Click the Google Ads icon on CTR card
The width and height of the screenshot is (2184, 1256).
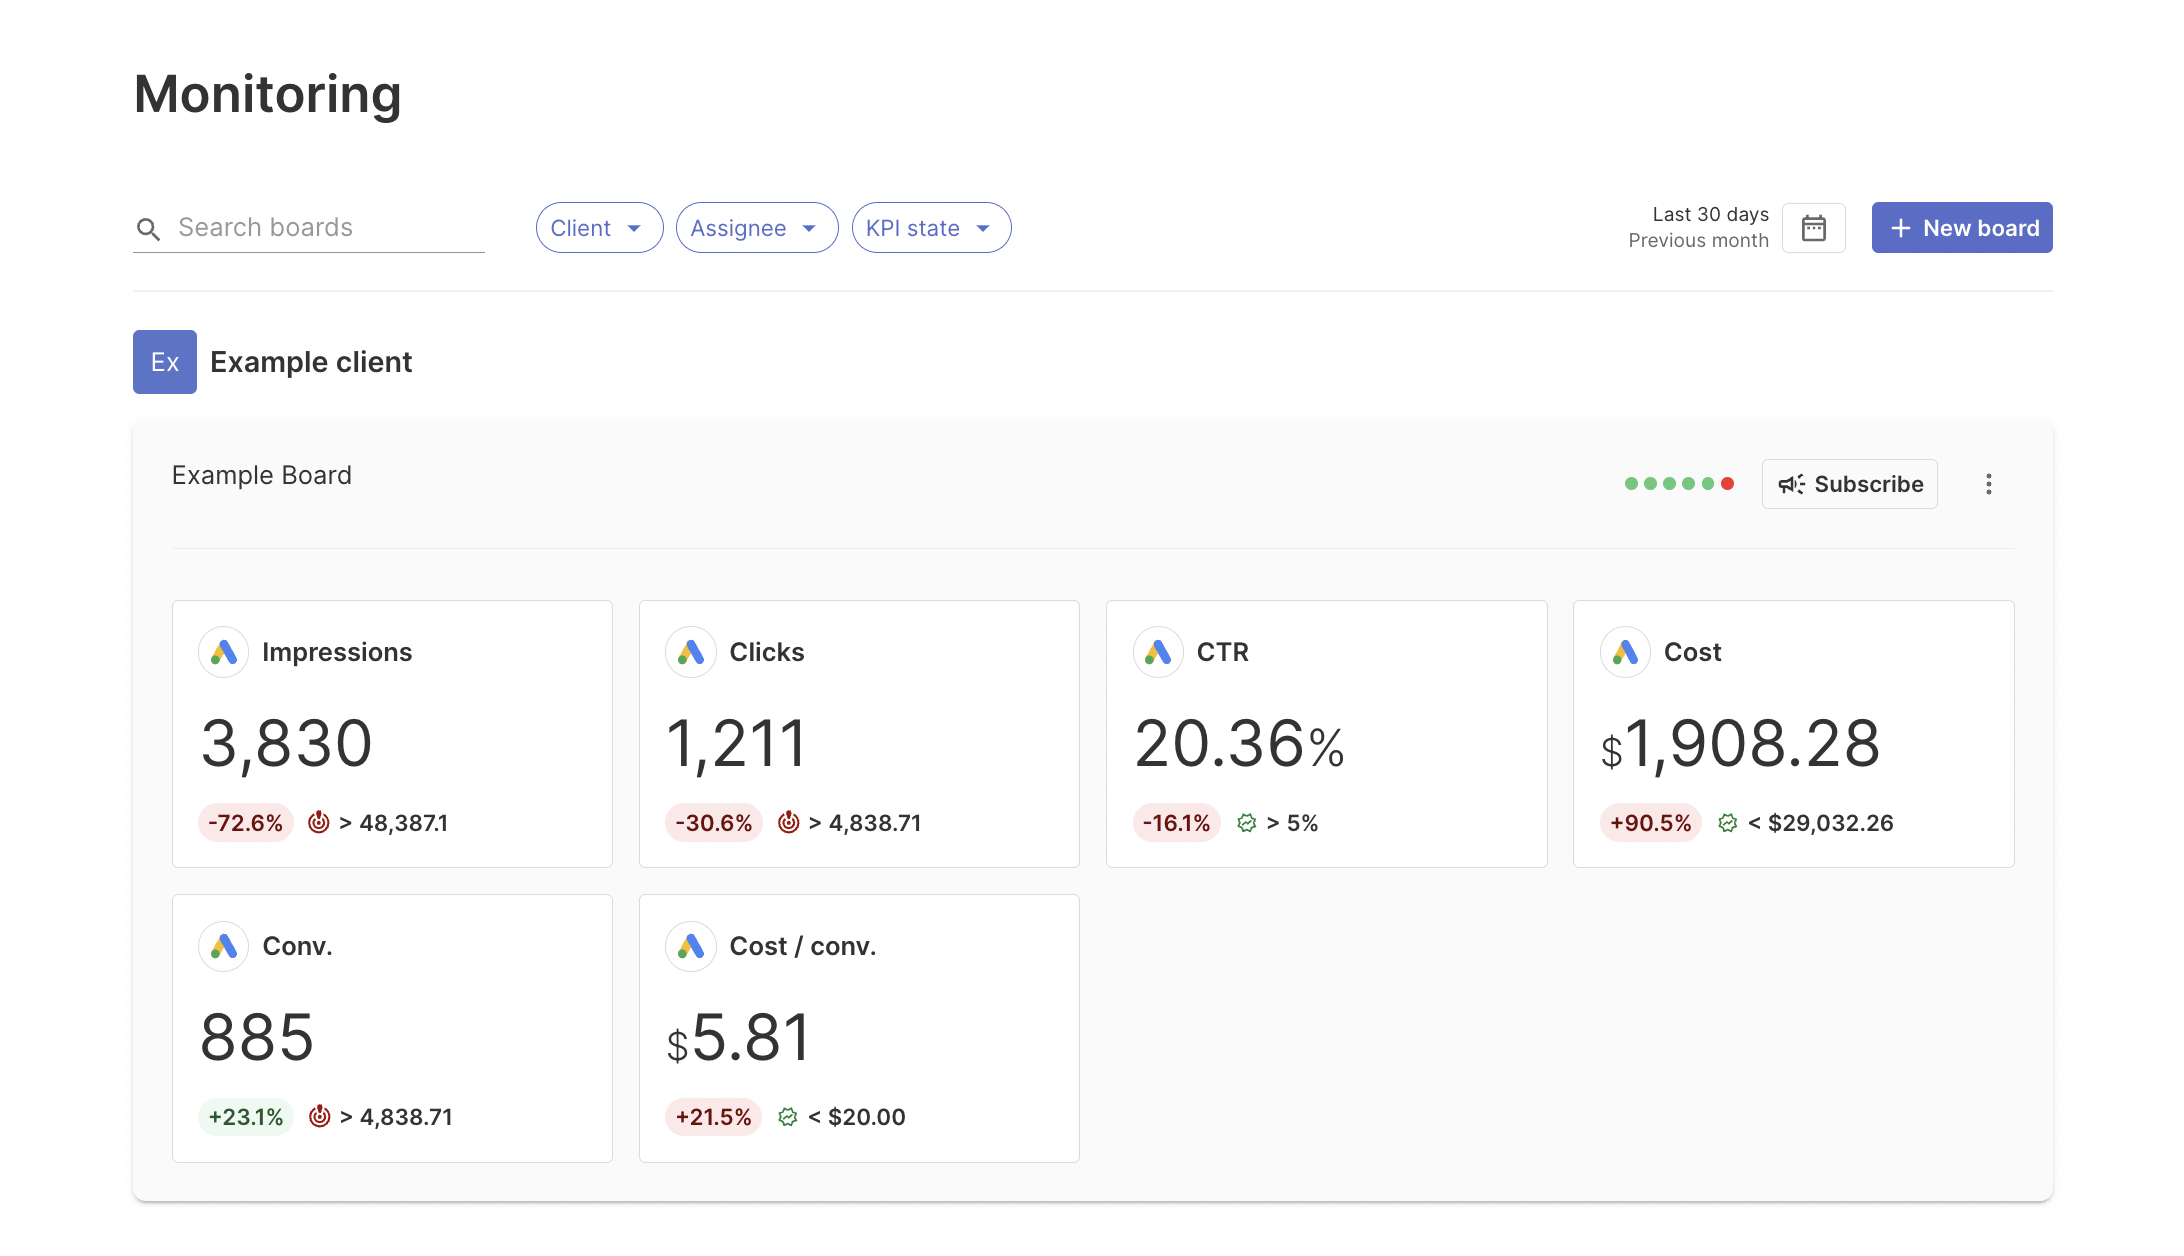(x=1159, y=652)
